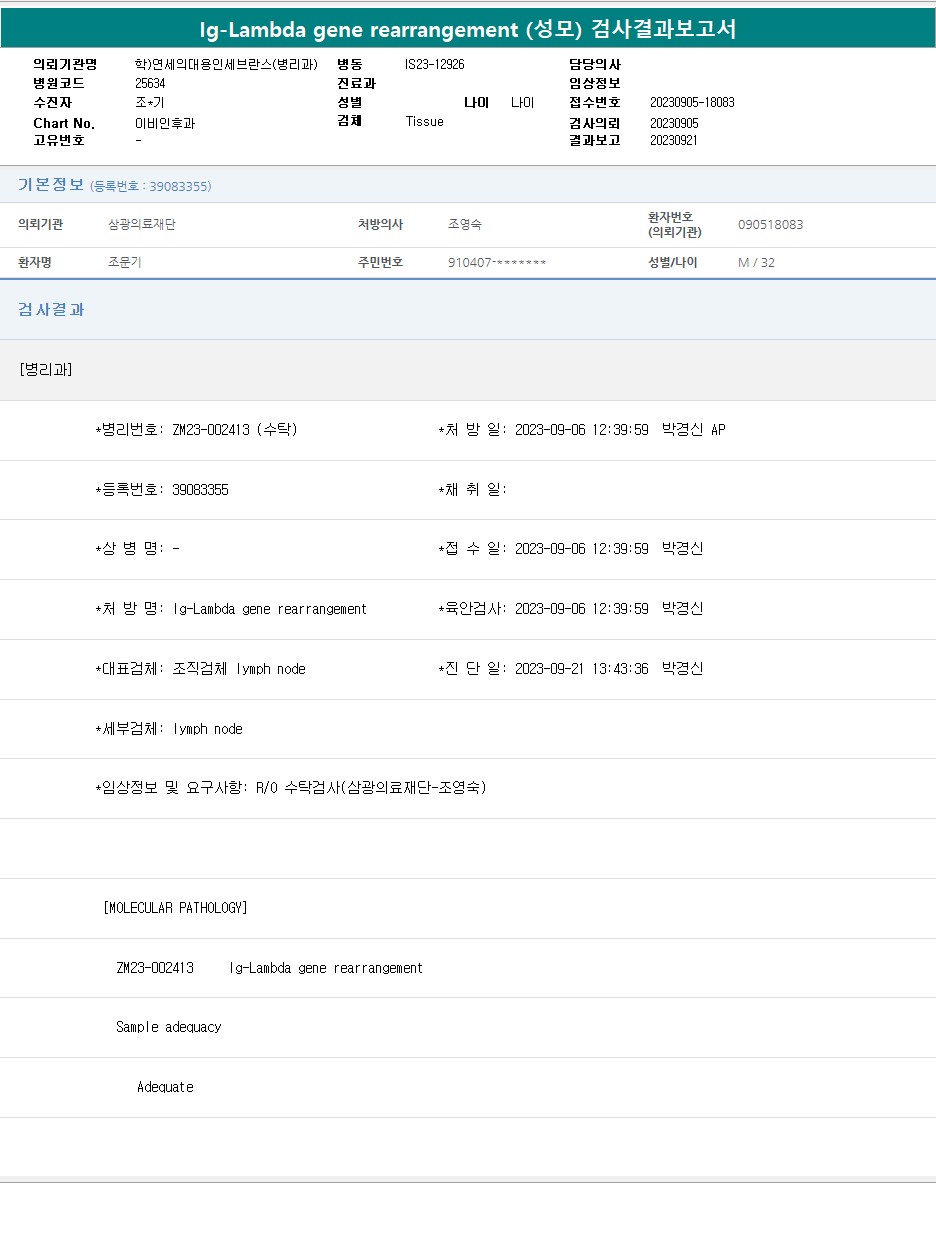Click the 검사결과 section heading
The width and height of the screenshot is (936, 1237).
point(52,310)
